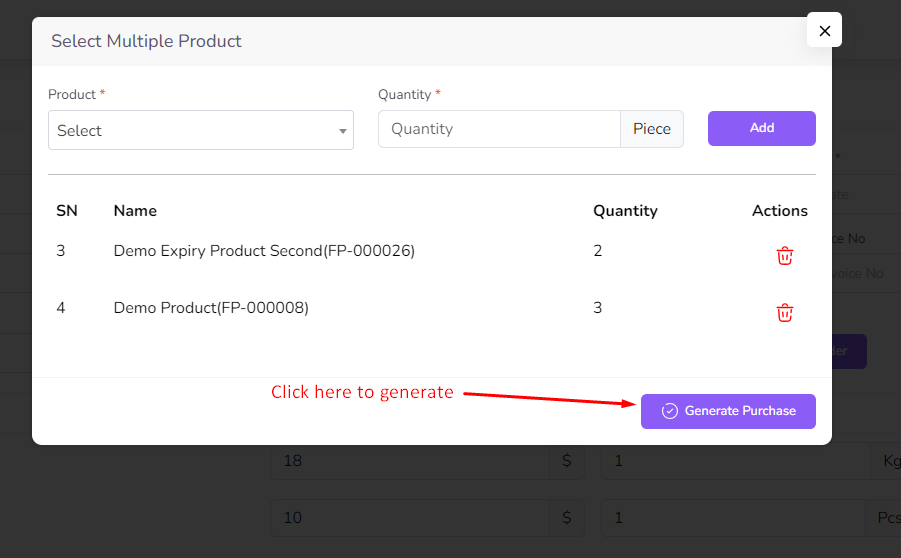Viewport: 901px width, 558px height.
Task: Click the Name column header
Action: point(135,211)
